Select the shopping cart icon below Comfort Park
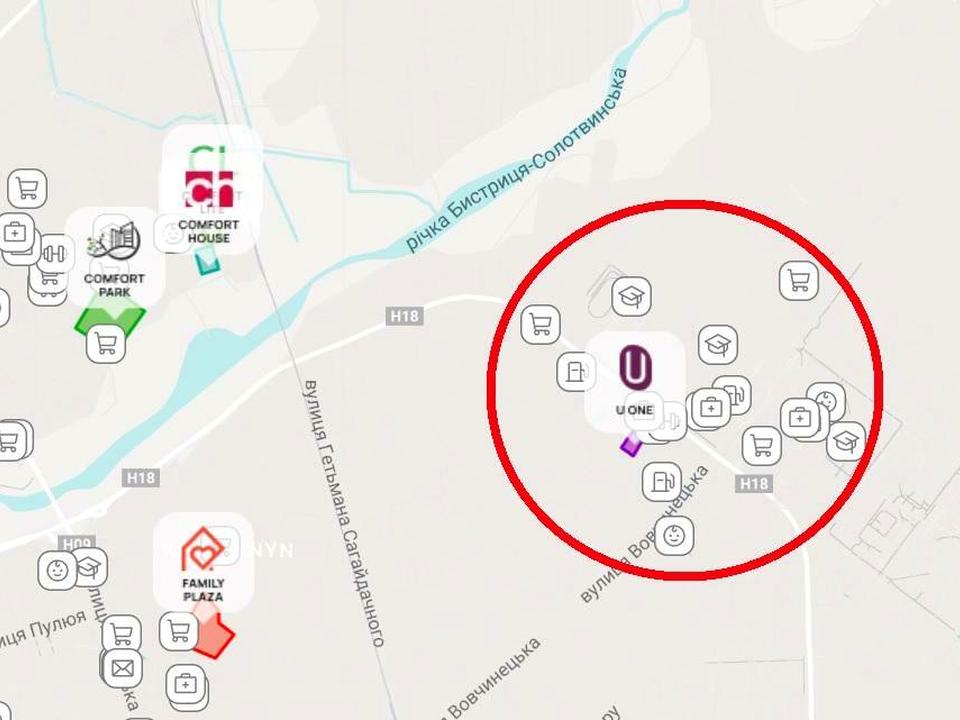 click(x=106, y=343)
